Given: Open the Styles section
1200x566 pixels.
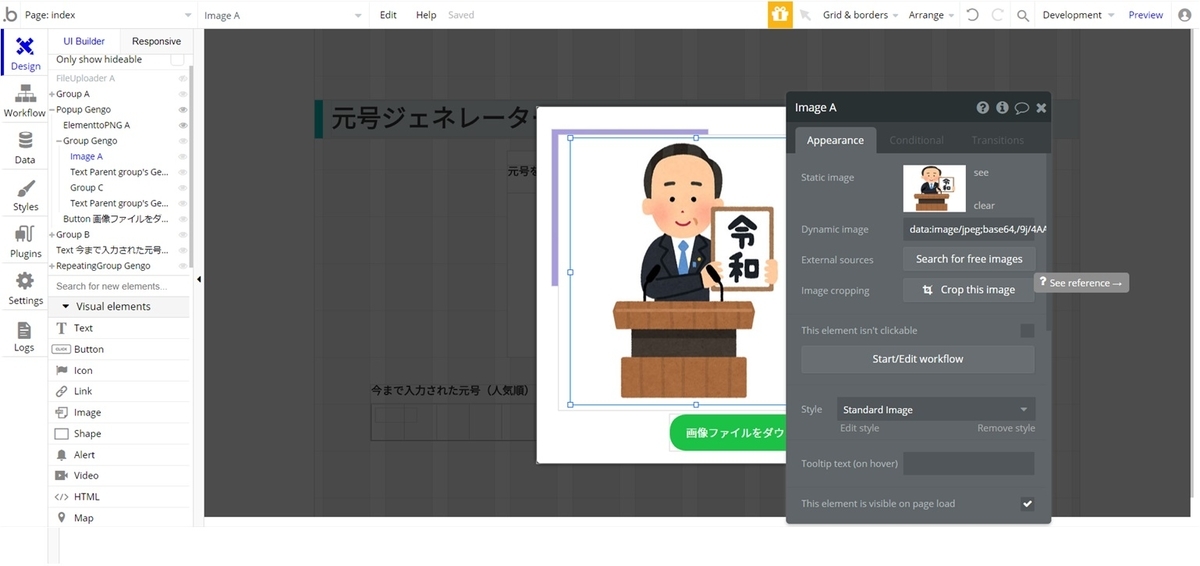Looking at the screenshot, I should pyautogui.click(x=25, y=195).
